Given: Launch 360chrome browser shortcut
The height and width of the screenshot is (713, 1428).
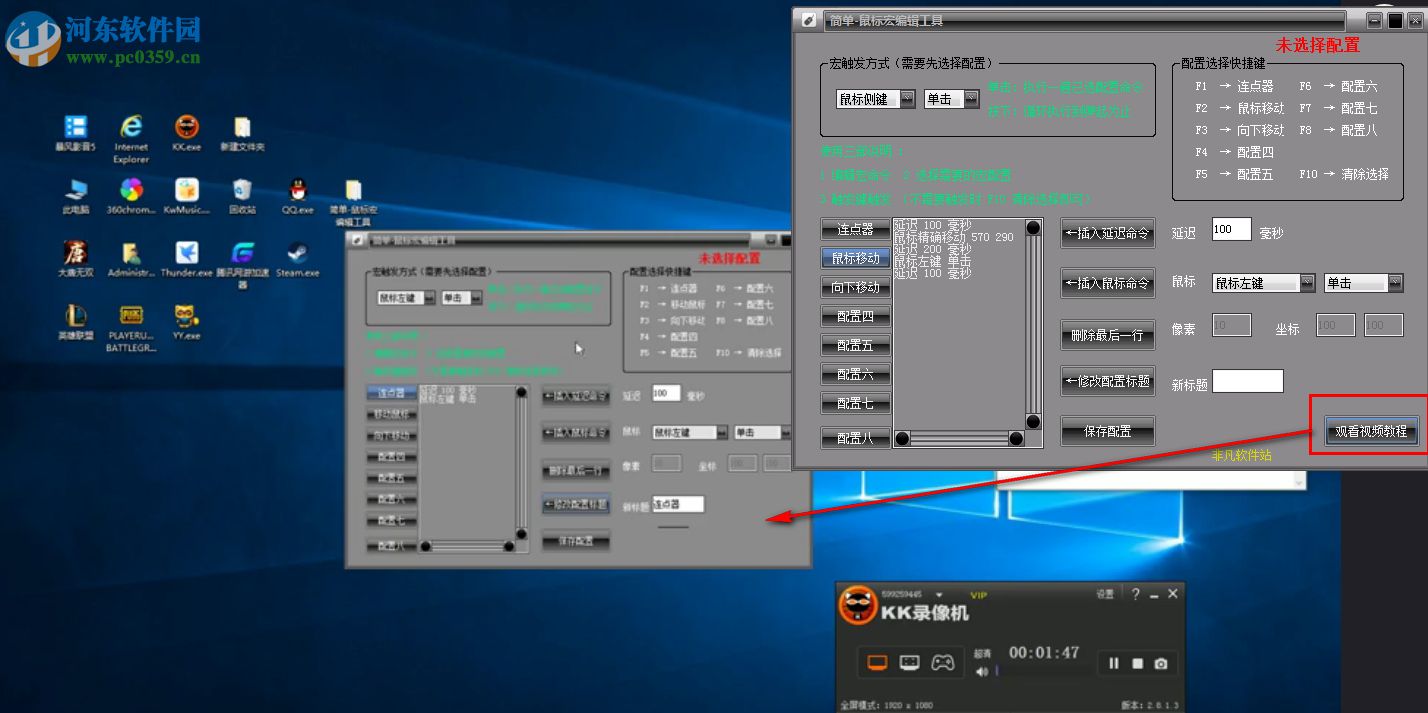Looking at the screenshot, I should click(131, 196).
